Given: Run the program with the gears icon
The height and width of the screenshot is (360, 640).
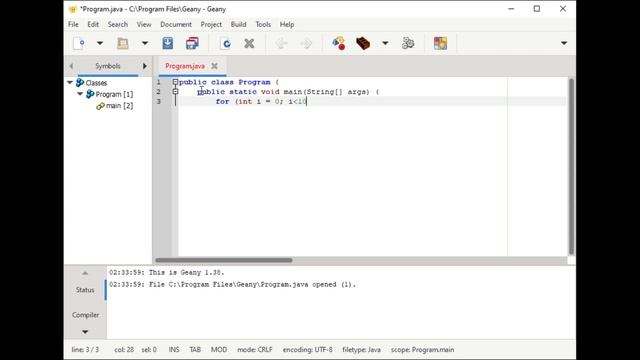Looking at the screenshot, I should (x=408, y=43).
